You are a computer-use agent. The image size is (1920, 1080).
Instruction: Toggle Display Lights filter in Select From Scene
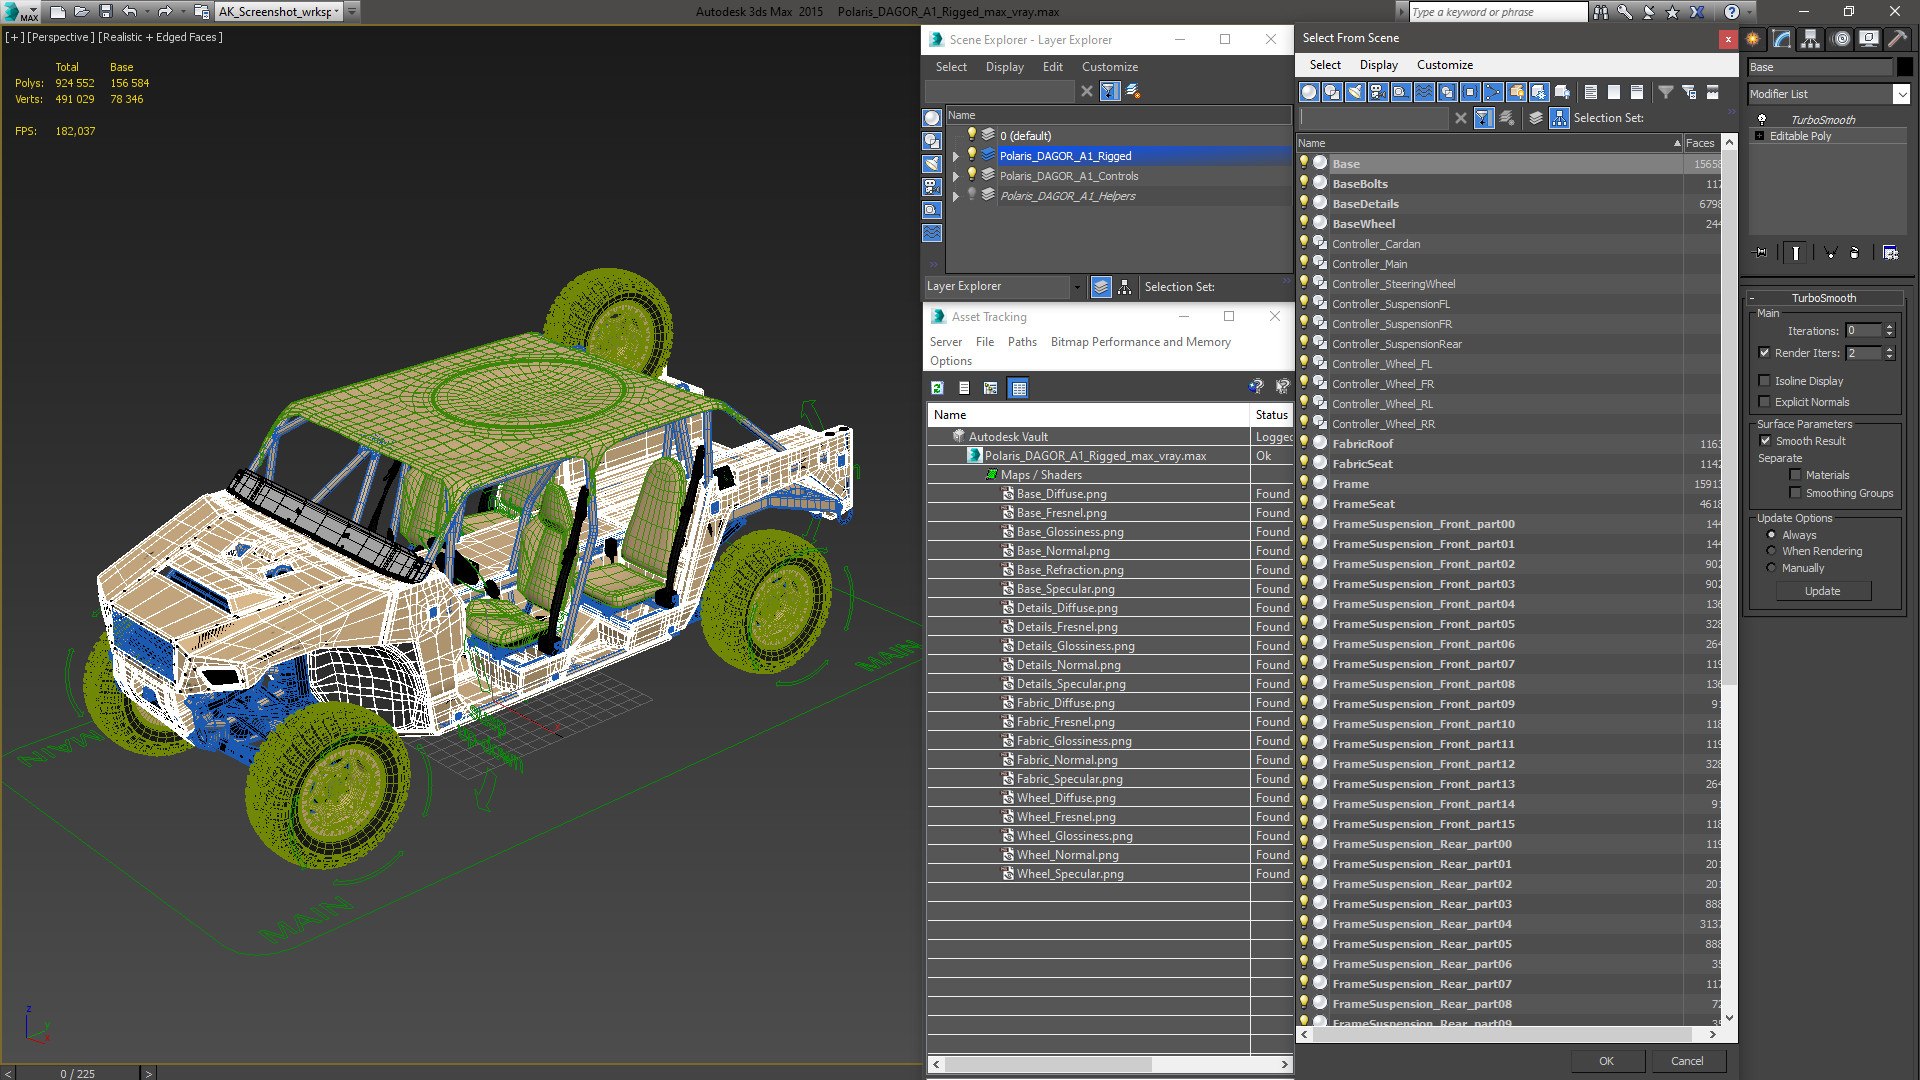coord(1355,92)
